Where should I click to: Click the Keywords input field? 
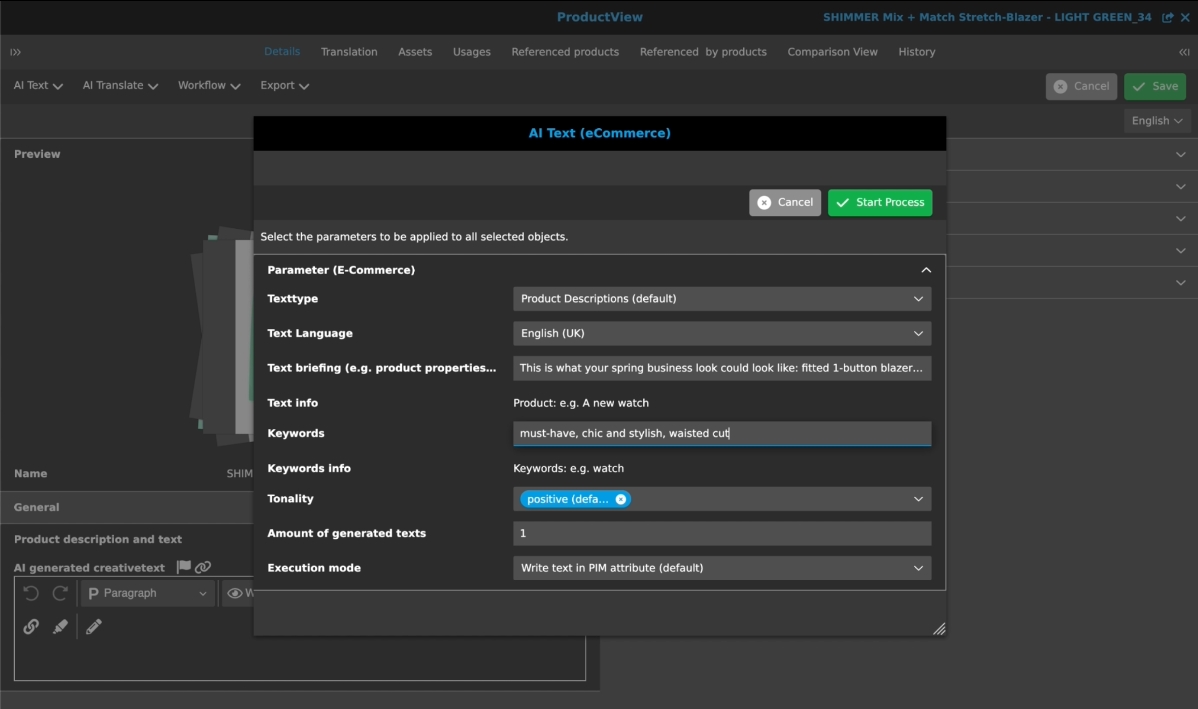click(x=721, y=433)
